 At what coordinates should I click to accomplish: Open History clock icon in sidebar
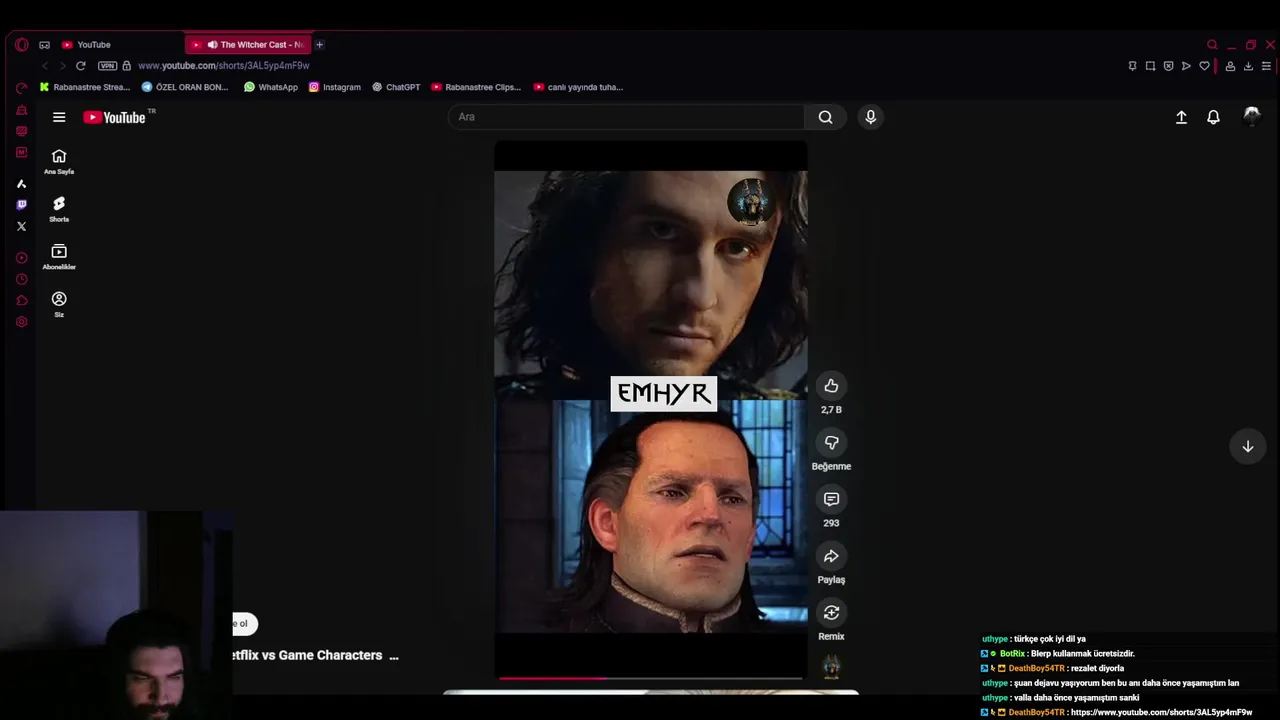[x=21, y=279]
